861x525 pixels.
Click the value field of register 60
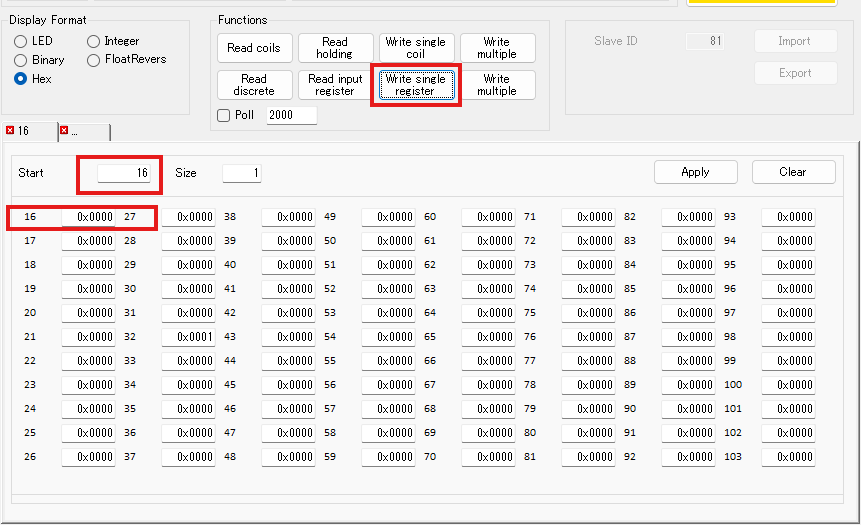488,217
